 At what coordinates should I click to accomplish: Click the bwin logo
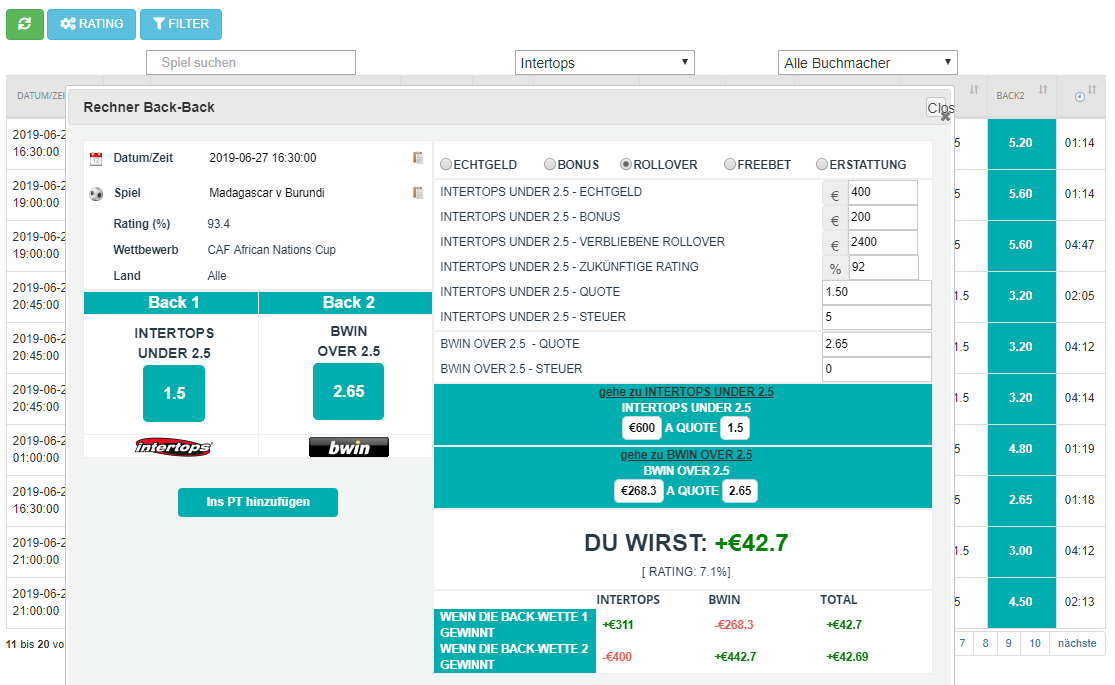[348, 447]
